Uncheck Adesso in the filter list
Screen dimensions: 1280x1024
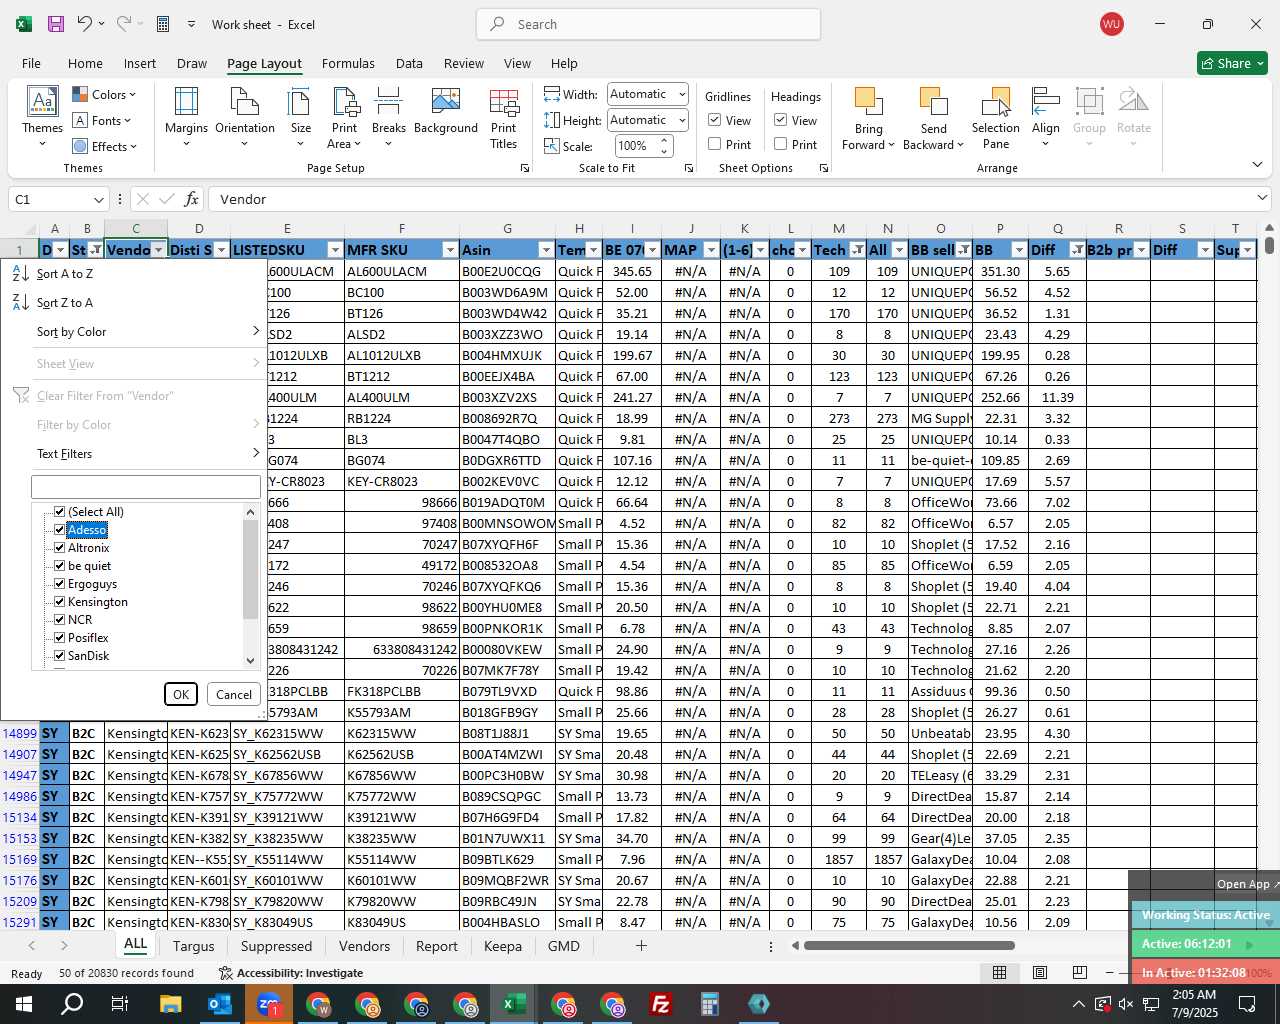click(60, 530)
